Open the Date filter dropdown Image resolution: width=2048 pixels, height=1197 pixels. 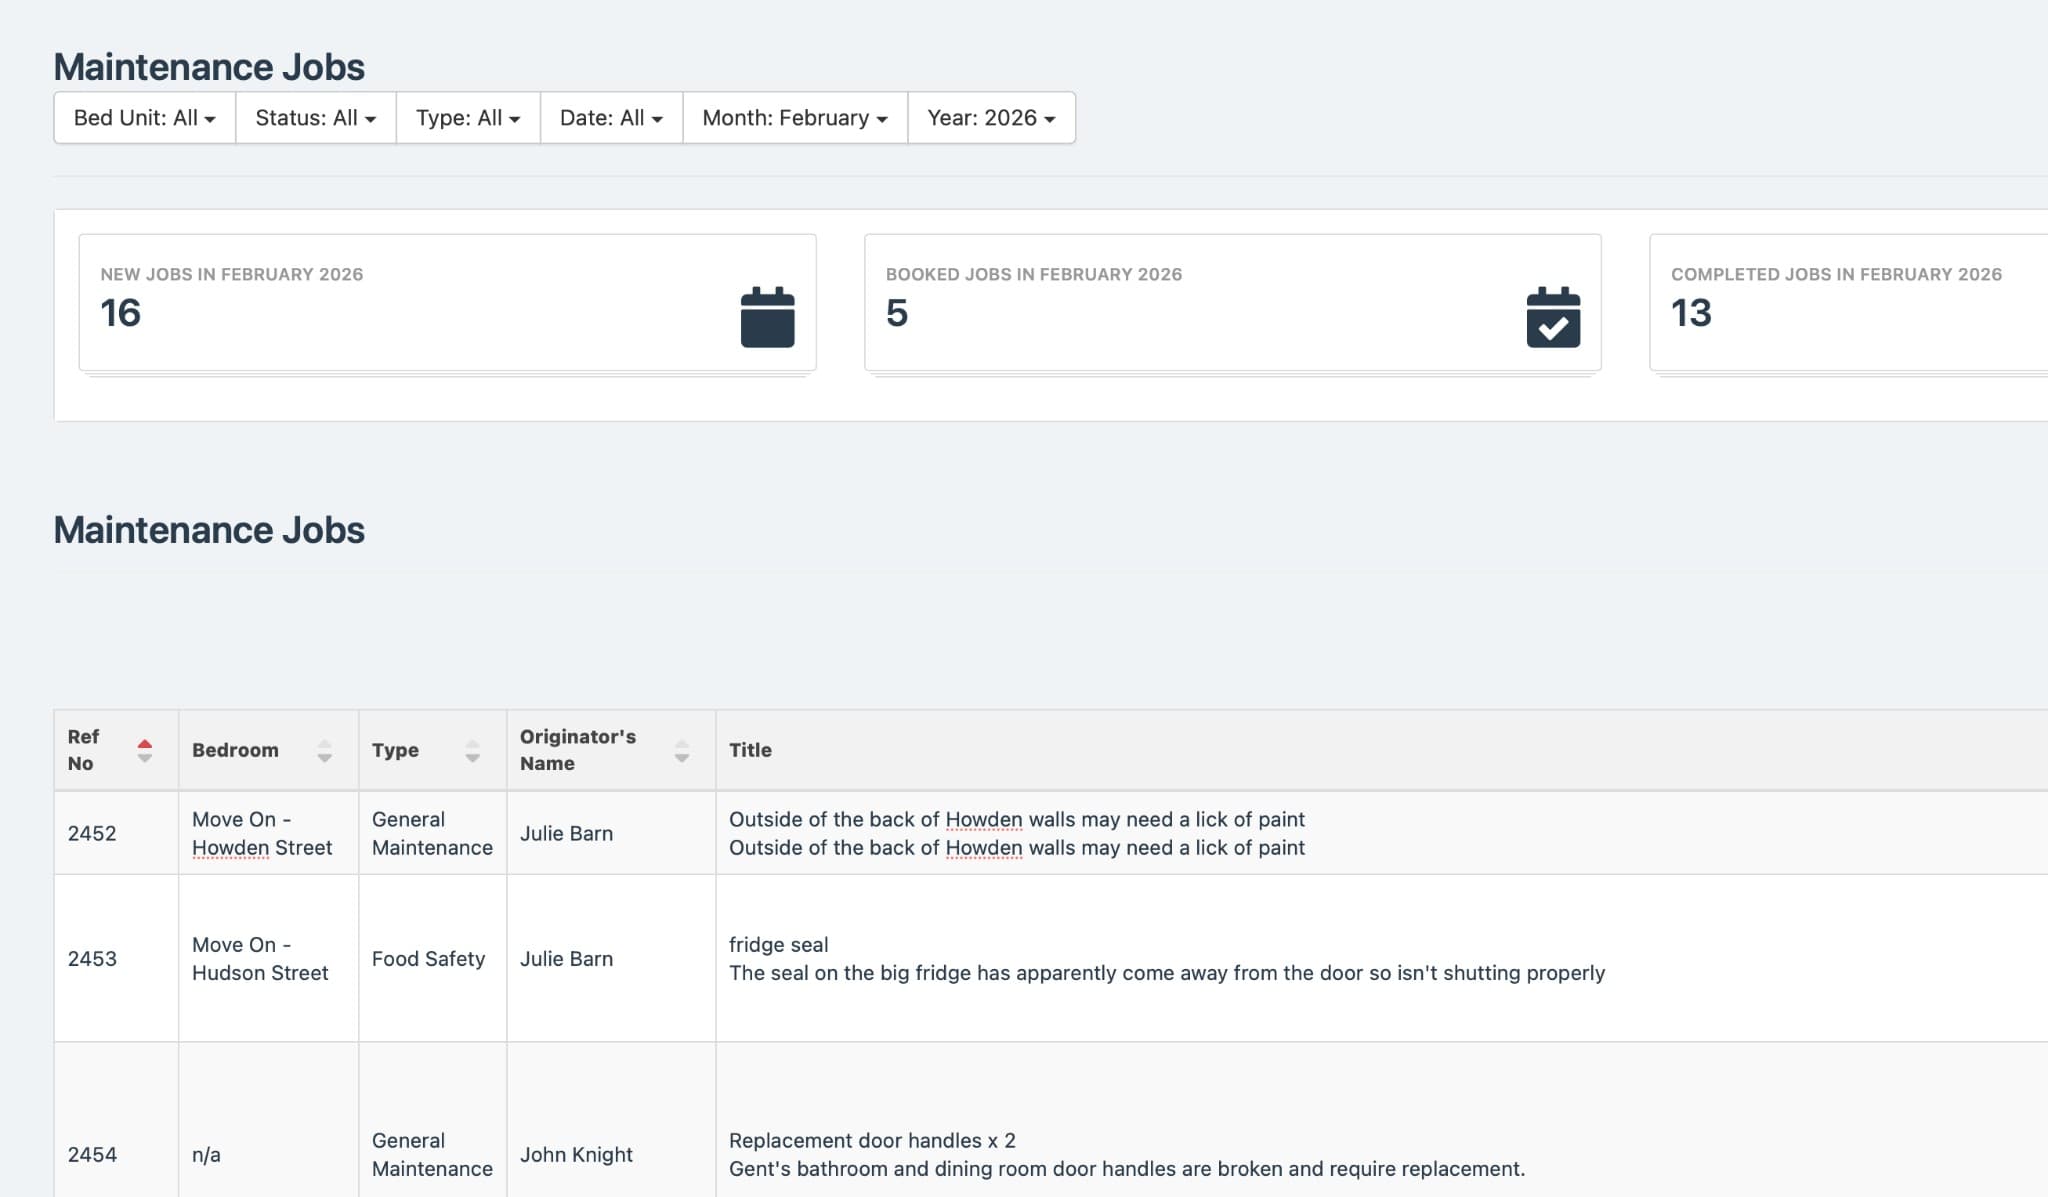tap(610, 117)
